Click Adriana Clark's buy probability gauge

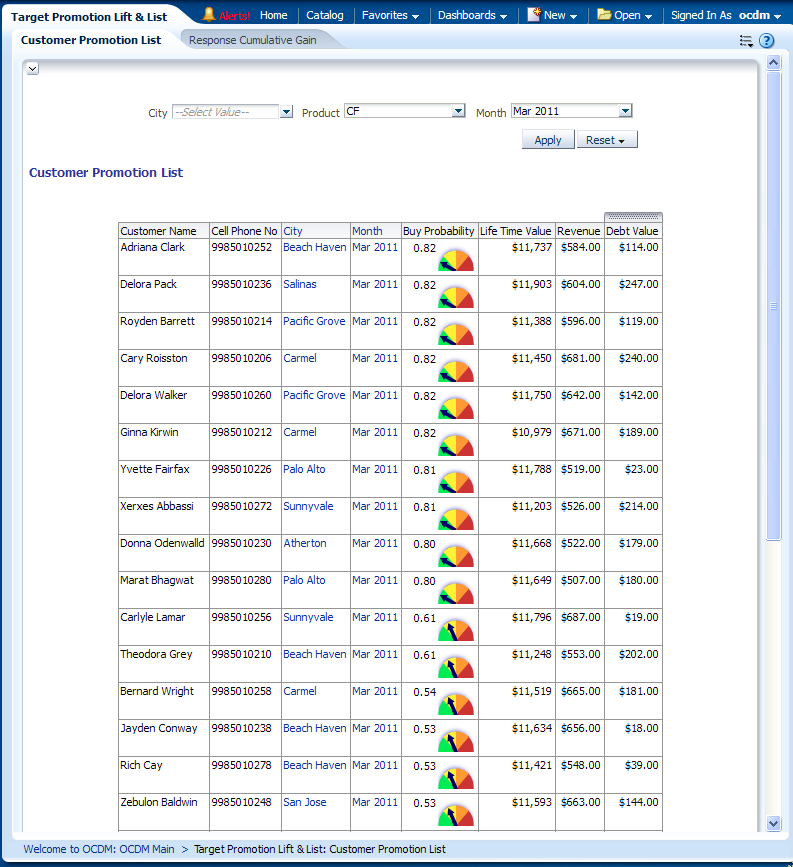456,261
